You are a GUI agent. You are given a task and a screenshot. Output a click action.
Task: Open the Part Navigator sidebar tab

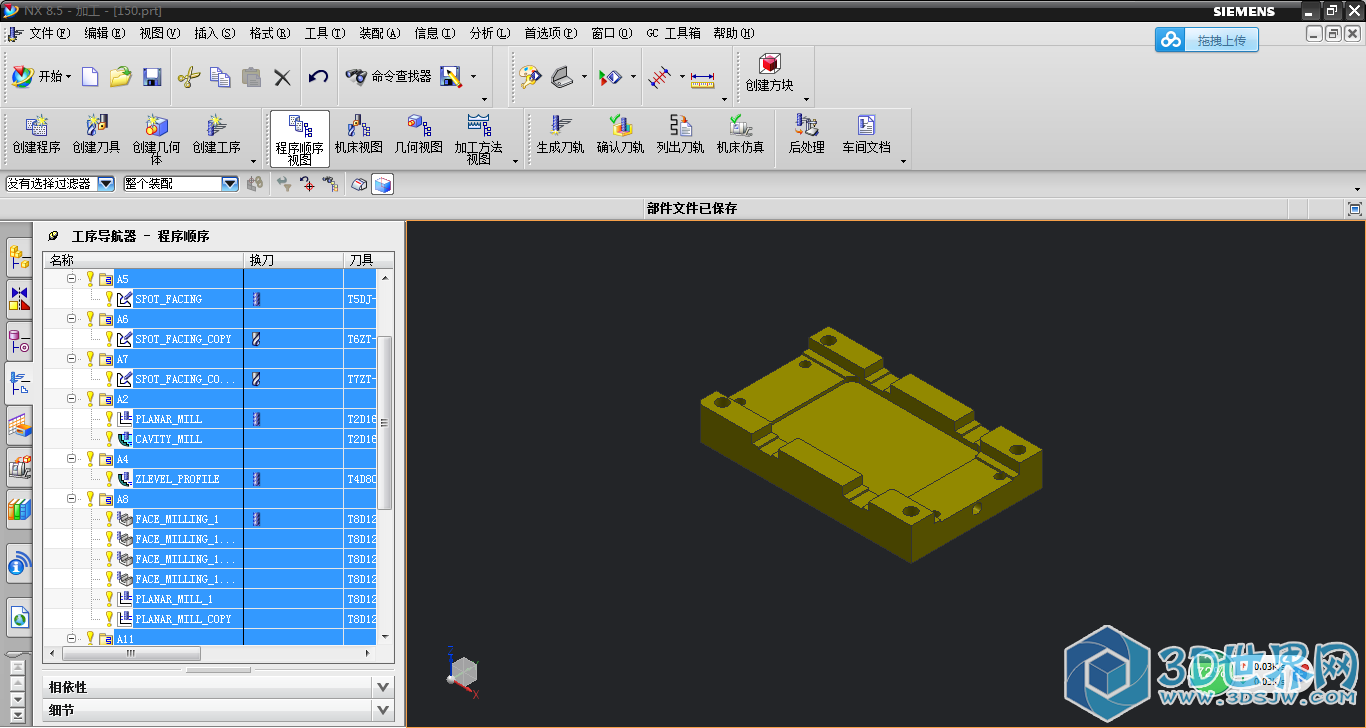pyautogui.click(x=19, y=342)
